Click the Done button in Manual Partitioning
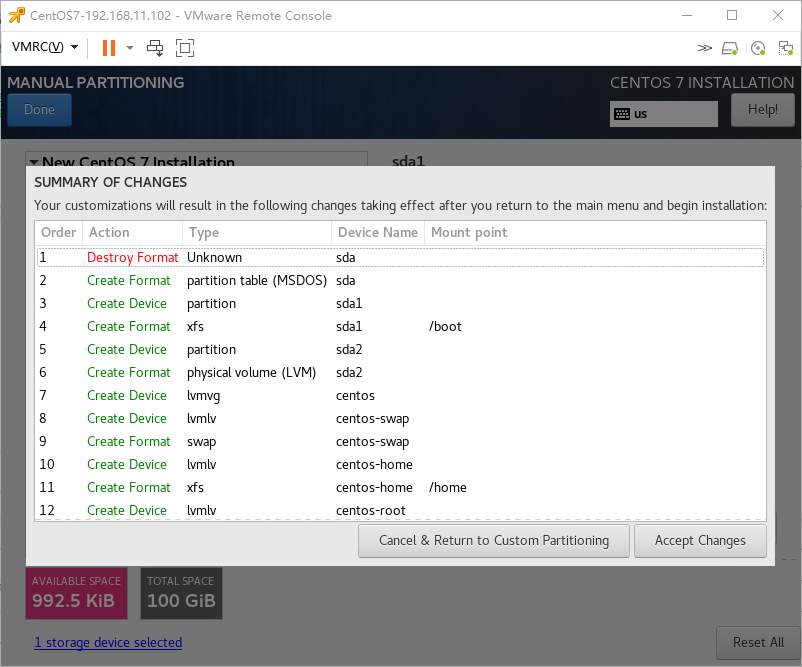Image resolution: width=802 pixels, height=667 pixels. click(39, 109)
